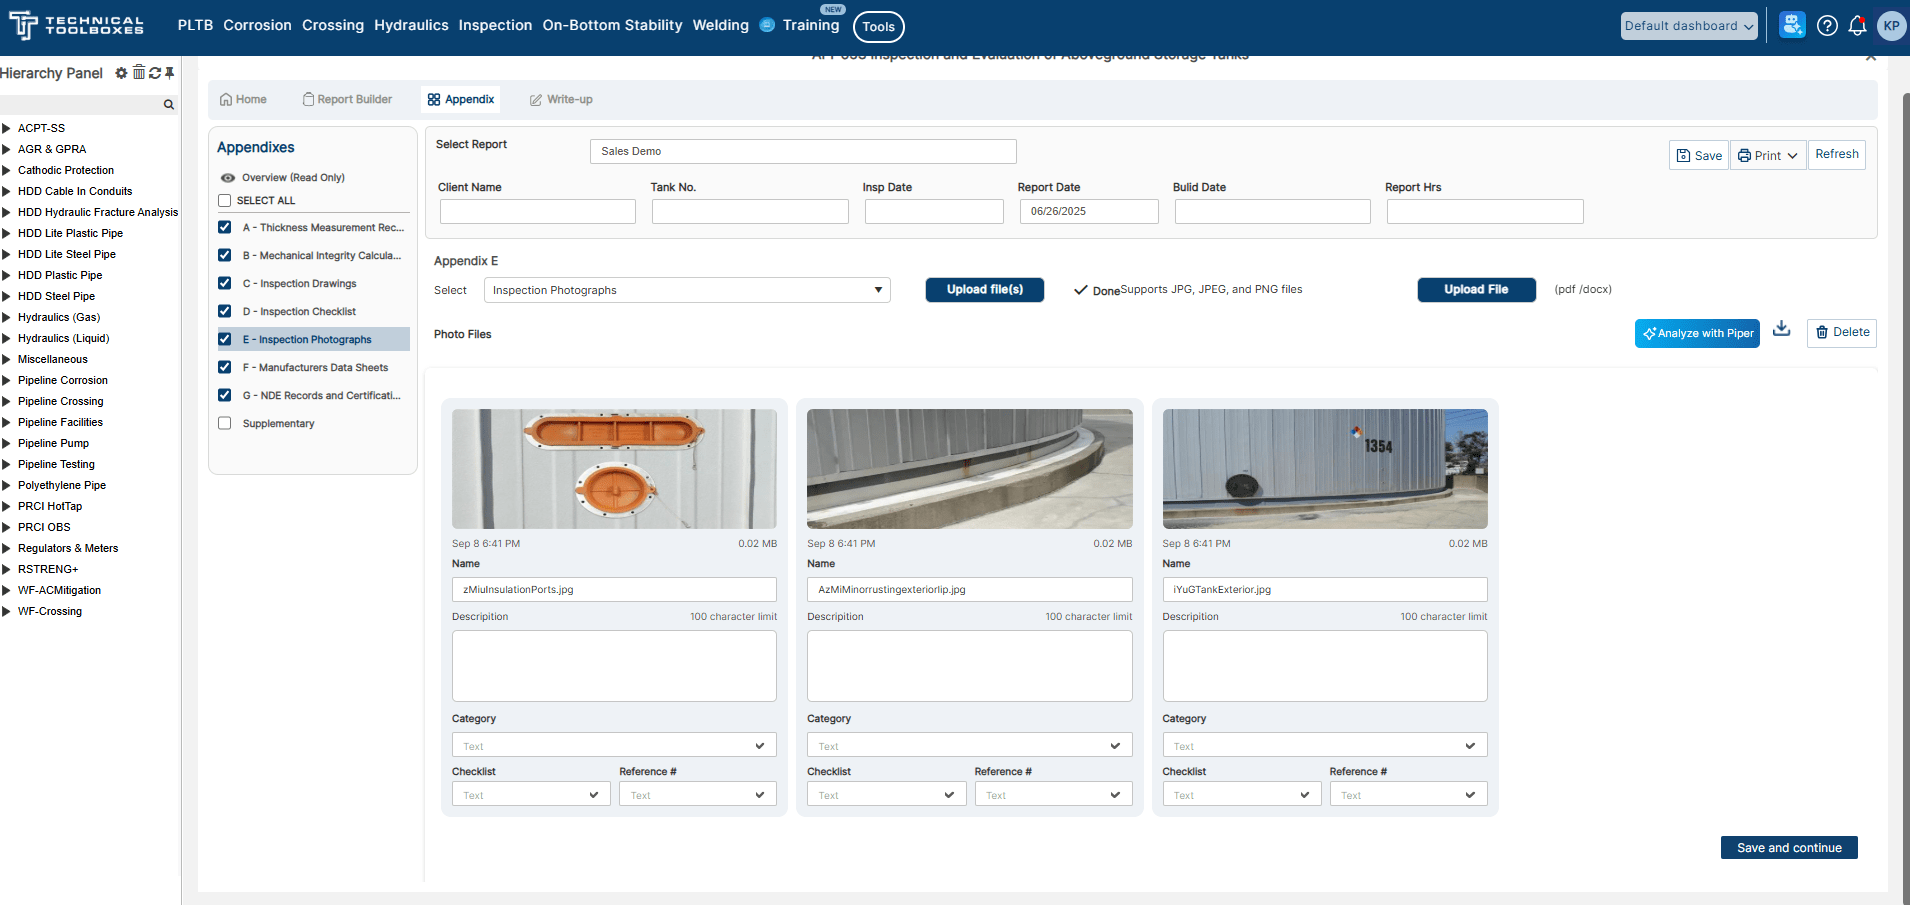The height and width of the screenshot is (905, 1910).
Task: Expand the Pipeline Corrosion tree node
Action: (x=7, y=381)
